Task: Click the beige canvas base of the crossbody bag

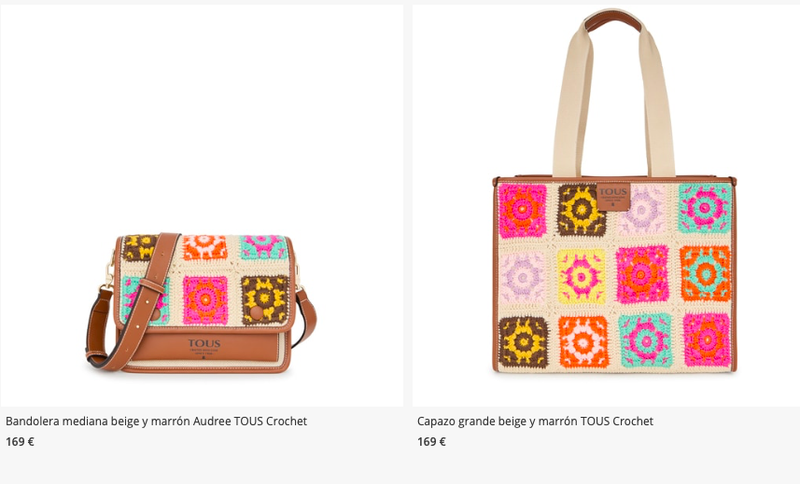Action: [x=202, y=363]
